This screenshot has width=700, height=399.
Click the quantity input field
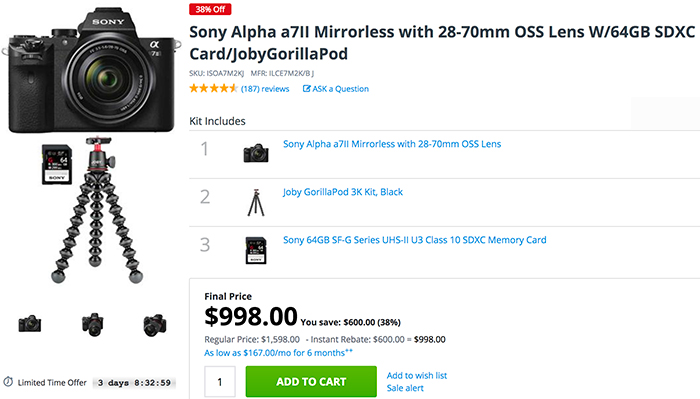[x=220, y=382]
